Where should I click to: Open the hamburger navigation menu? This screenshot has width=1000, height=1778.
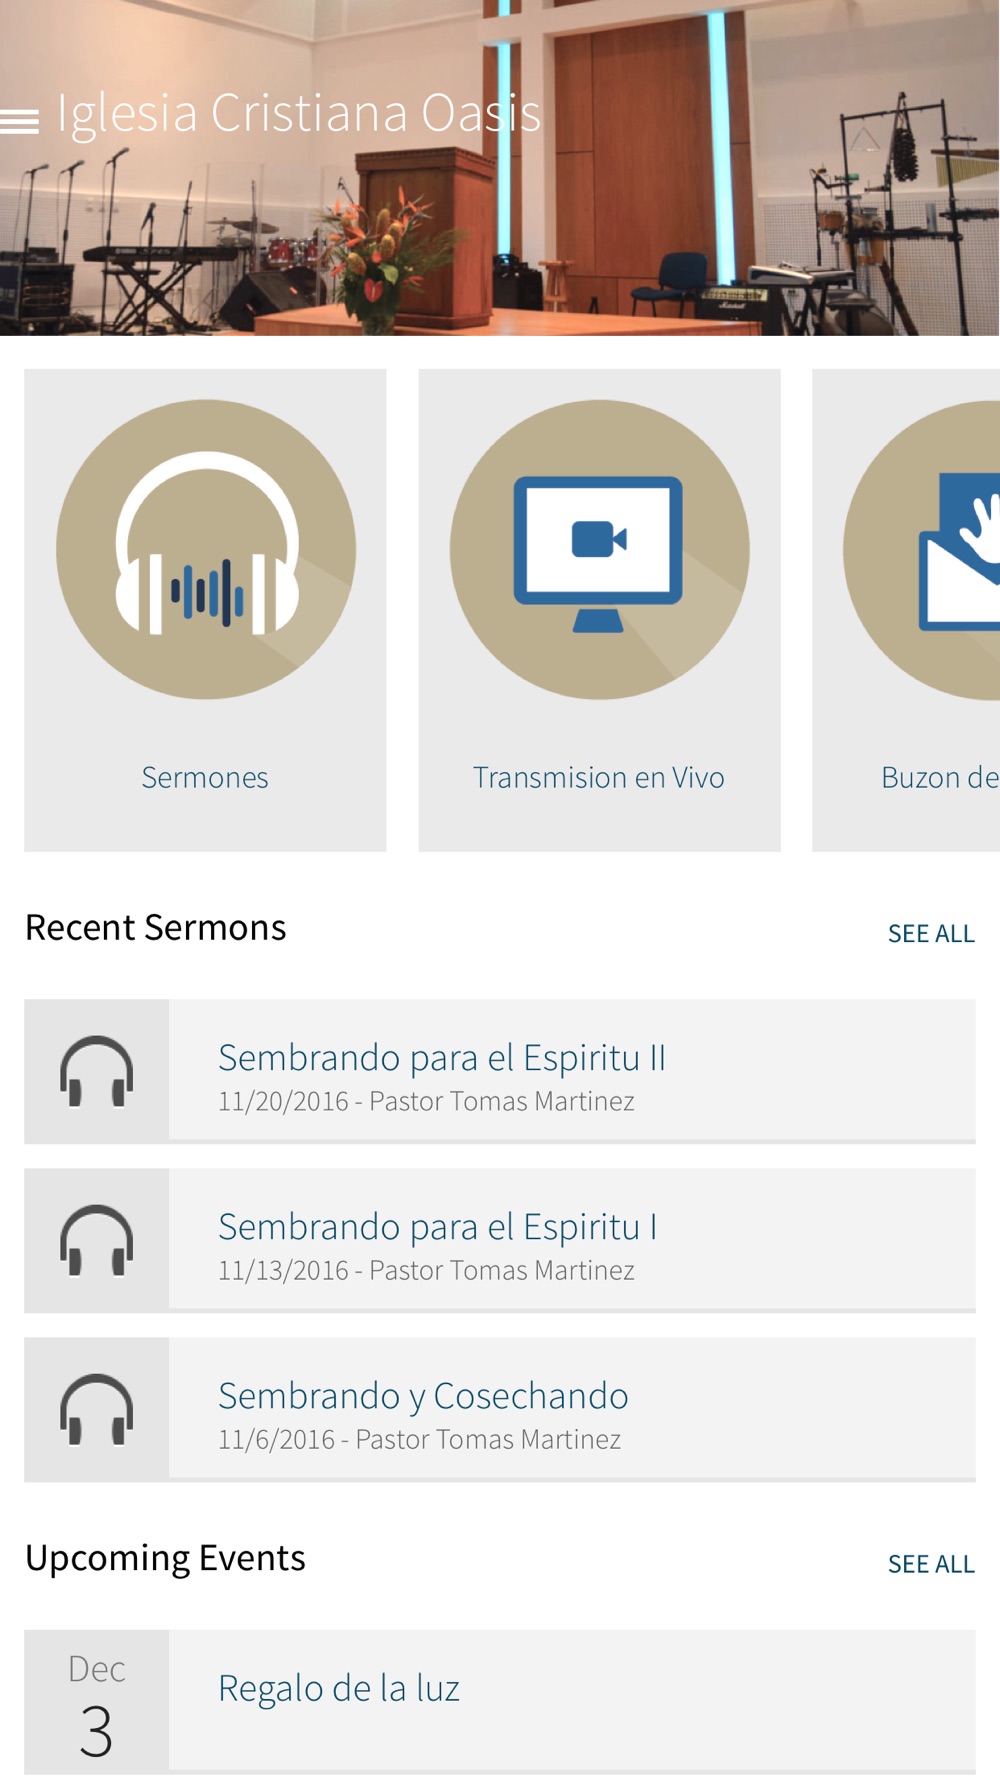(x=20, y=121)
